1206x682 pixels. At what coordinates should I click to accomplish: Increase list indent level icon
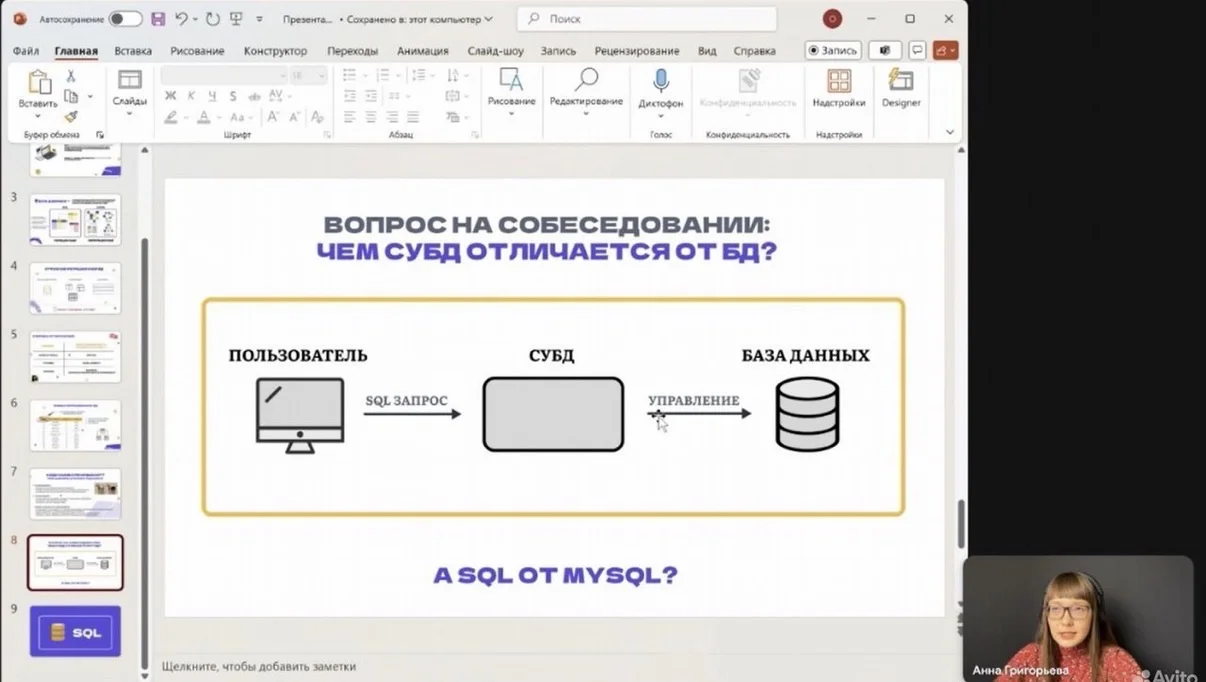point(370,96)
